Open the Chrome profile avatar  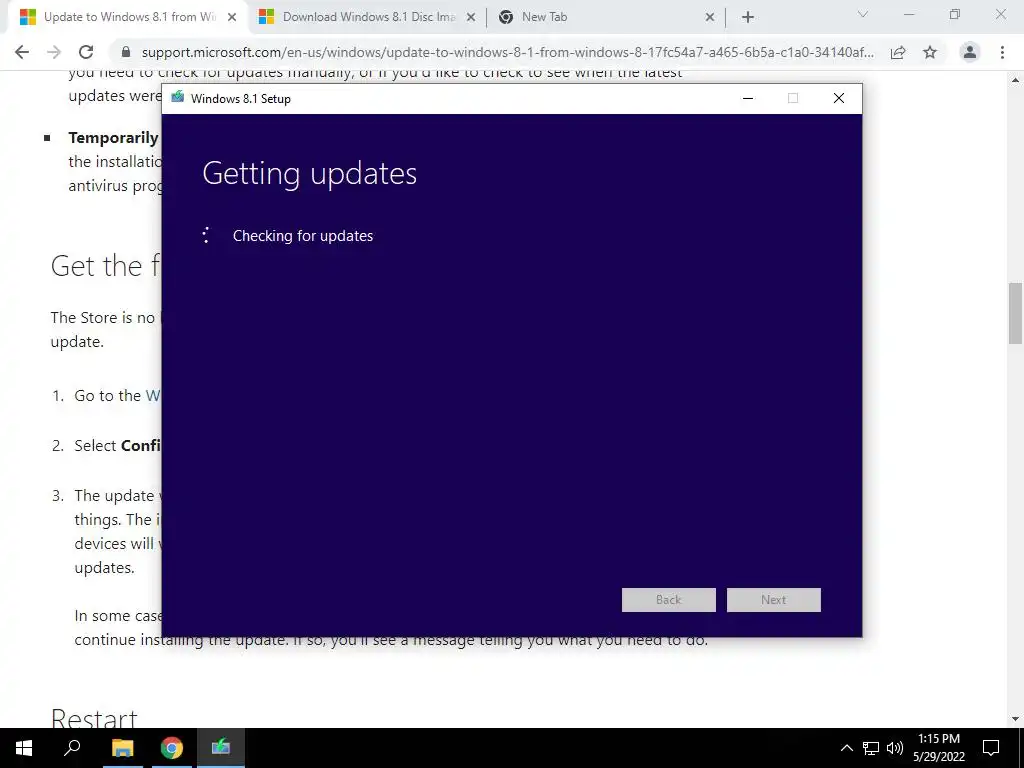click(x=970, y=52)
